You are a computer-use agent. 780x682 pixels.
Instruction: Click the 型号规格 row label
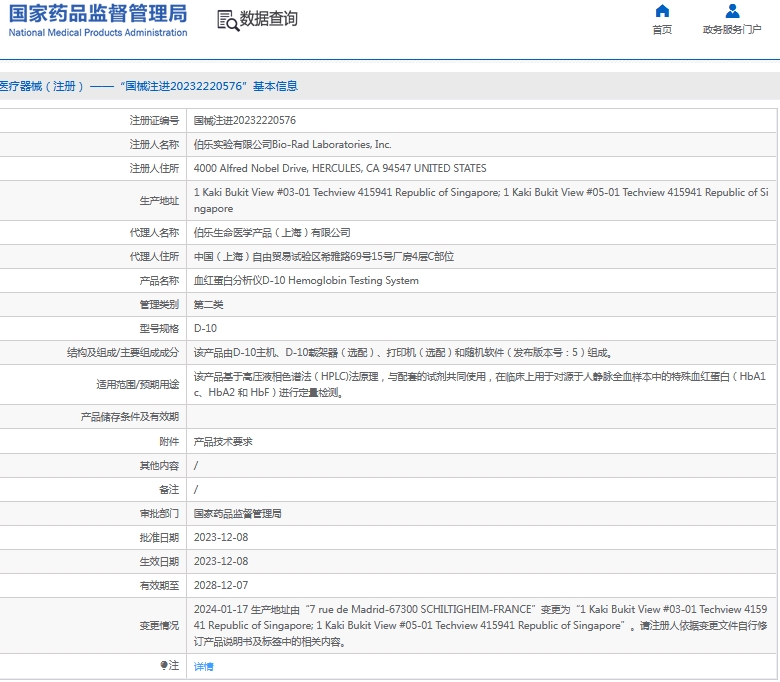(x=159, y=328)
